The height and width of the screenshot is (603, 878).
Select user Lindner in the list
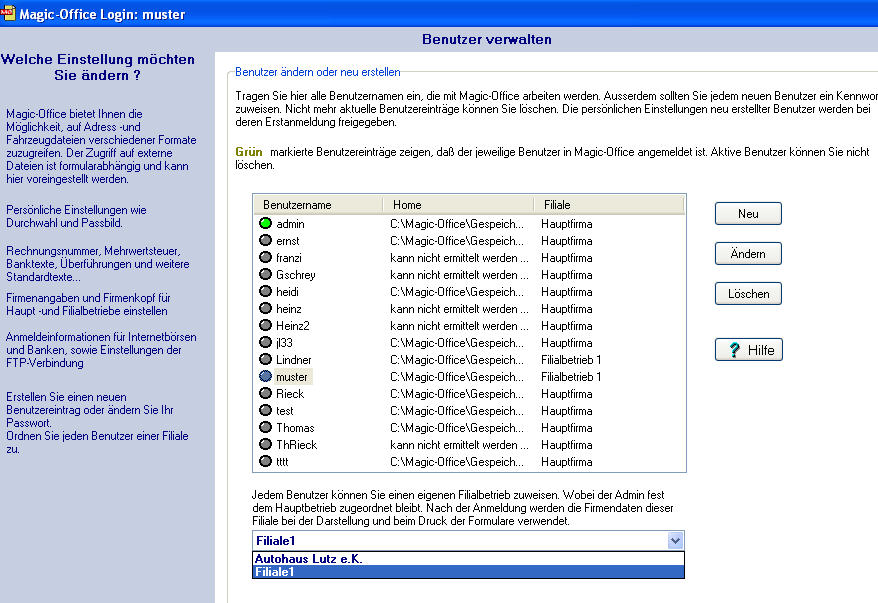tap(293, 359)
